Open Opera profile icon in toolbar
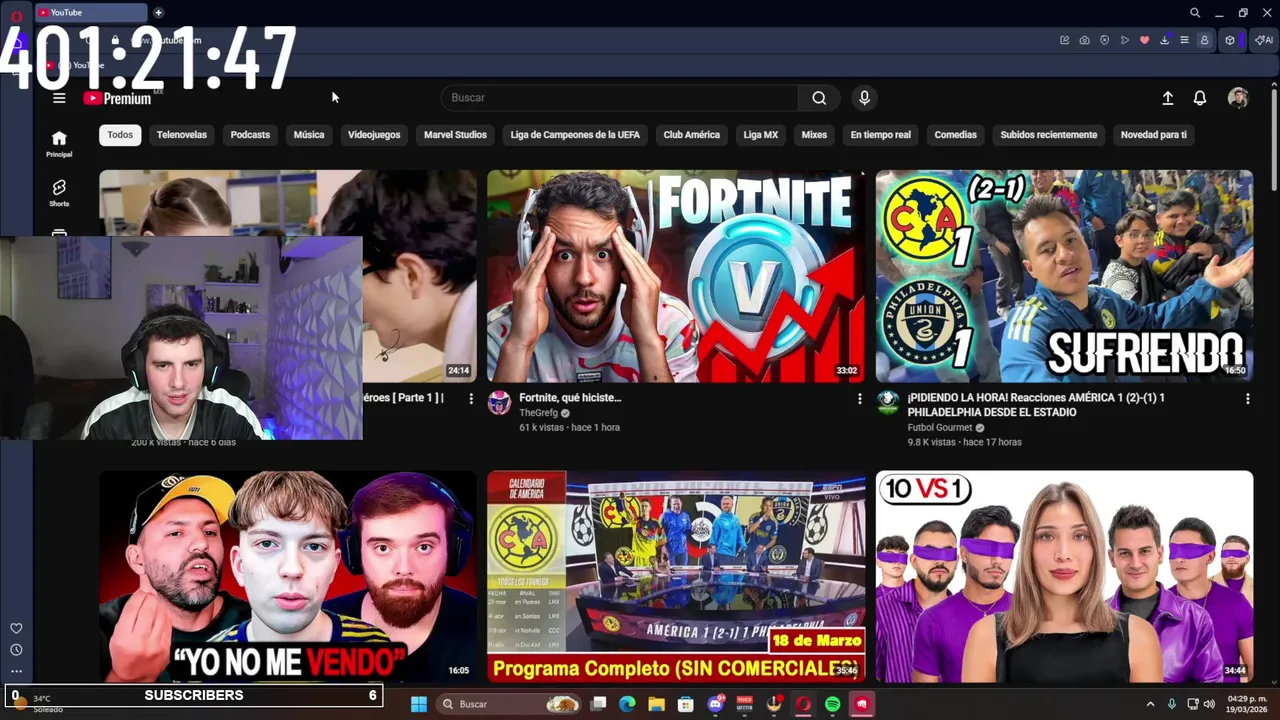 point(1204,40)
